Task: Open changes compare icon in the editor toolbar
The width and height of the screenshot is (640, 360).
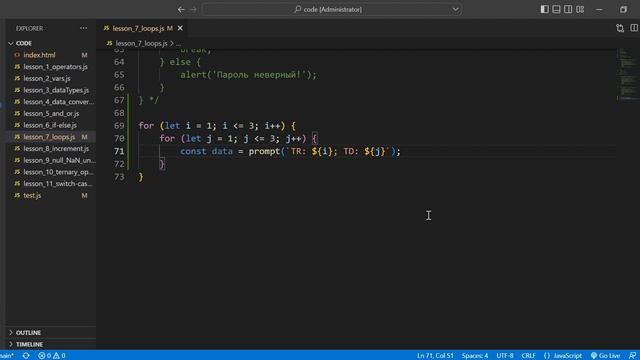Action: tap(620, 28)
